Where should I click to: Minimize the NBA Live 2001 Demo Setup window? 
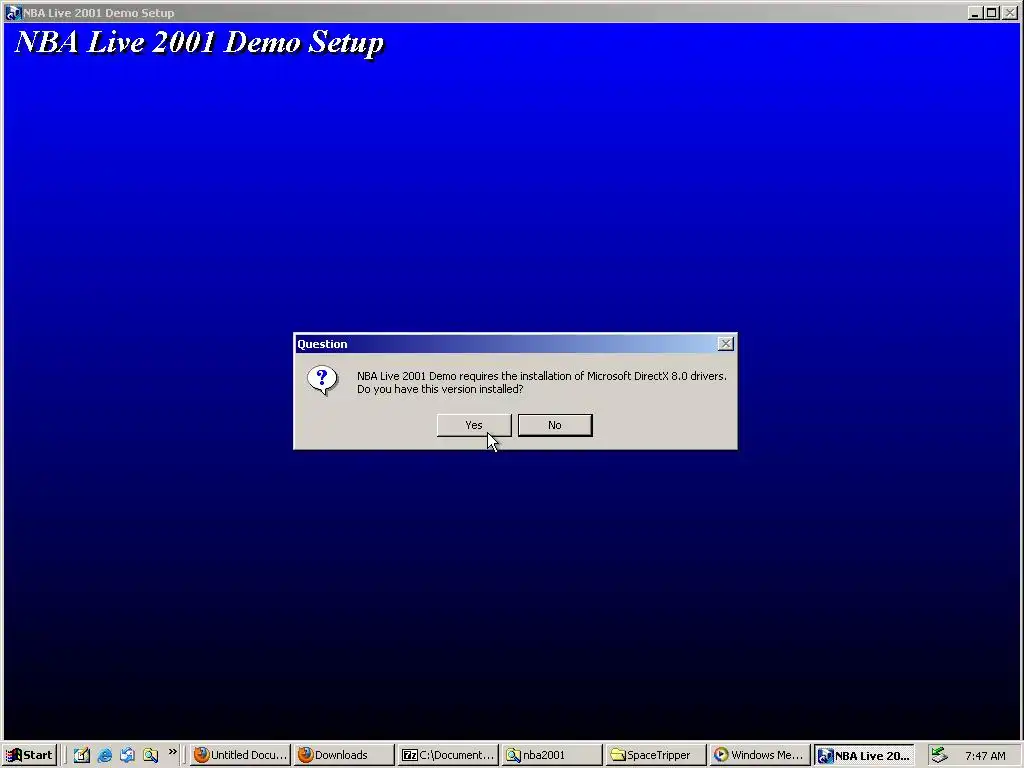[x=975, y=12]
